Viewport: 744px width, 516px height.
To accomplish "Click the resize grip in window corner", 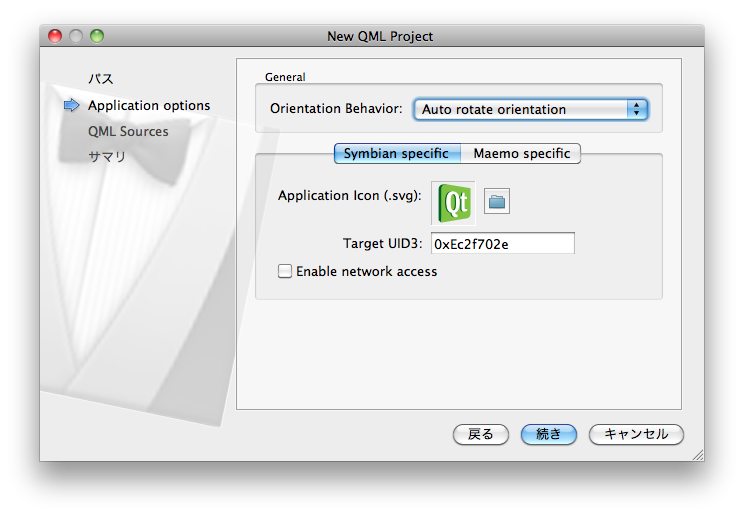I will click(x=697, y=454).
